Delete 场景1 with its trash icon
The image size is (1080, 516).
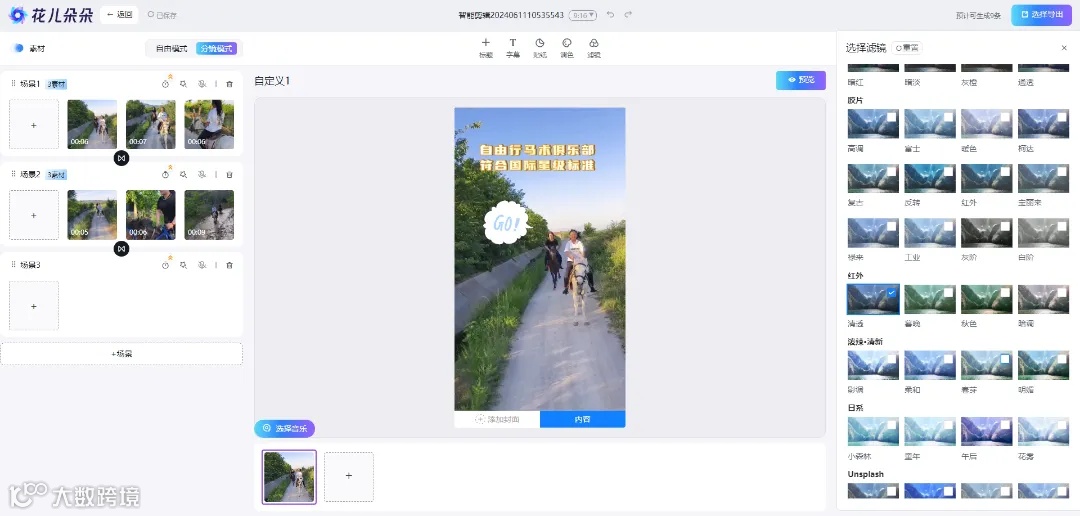coord(229,84)
